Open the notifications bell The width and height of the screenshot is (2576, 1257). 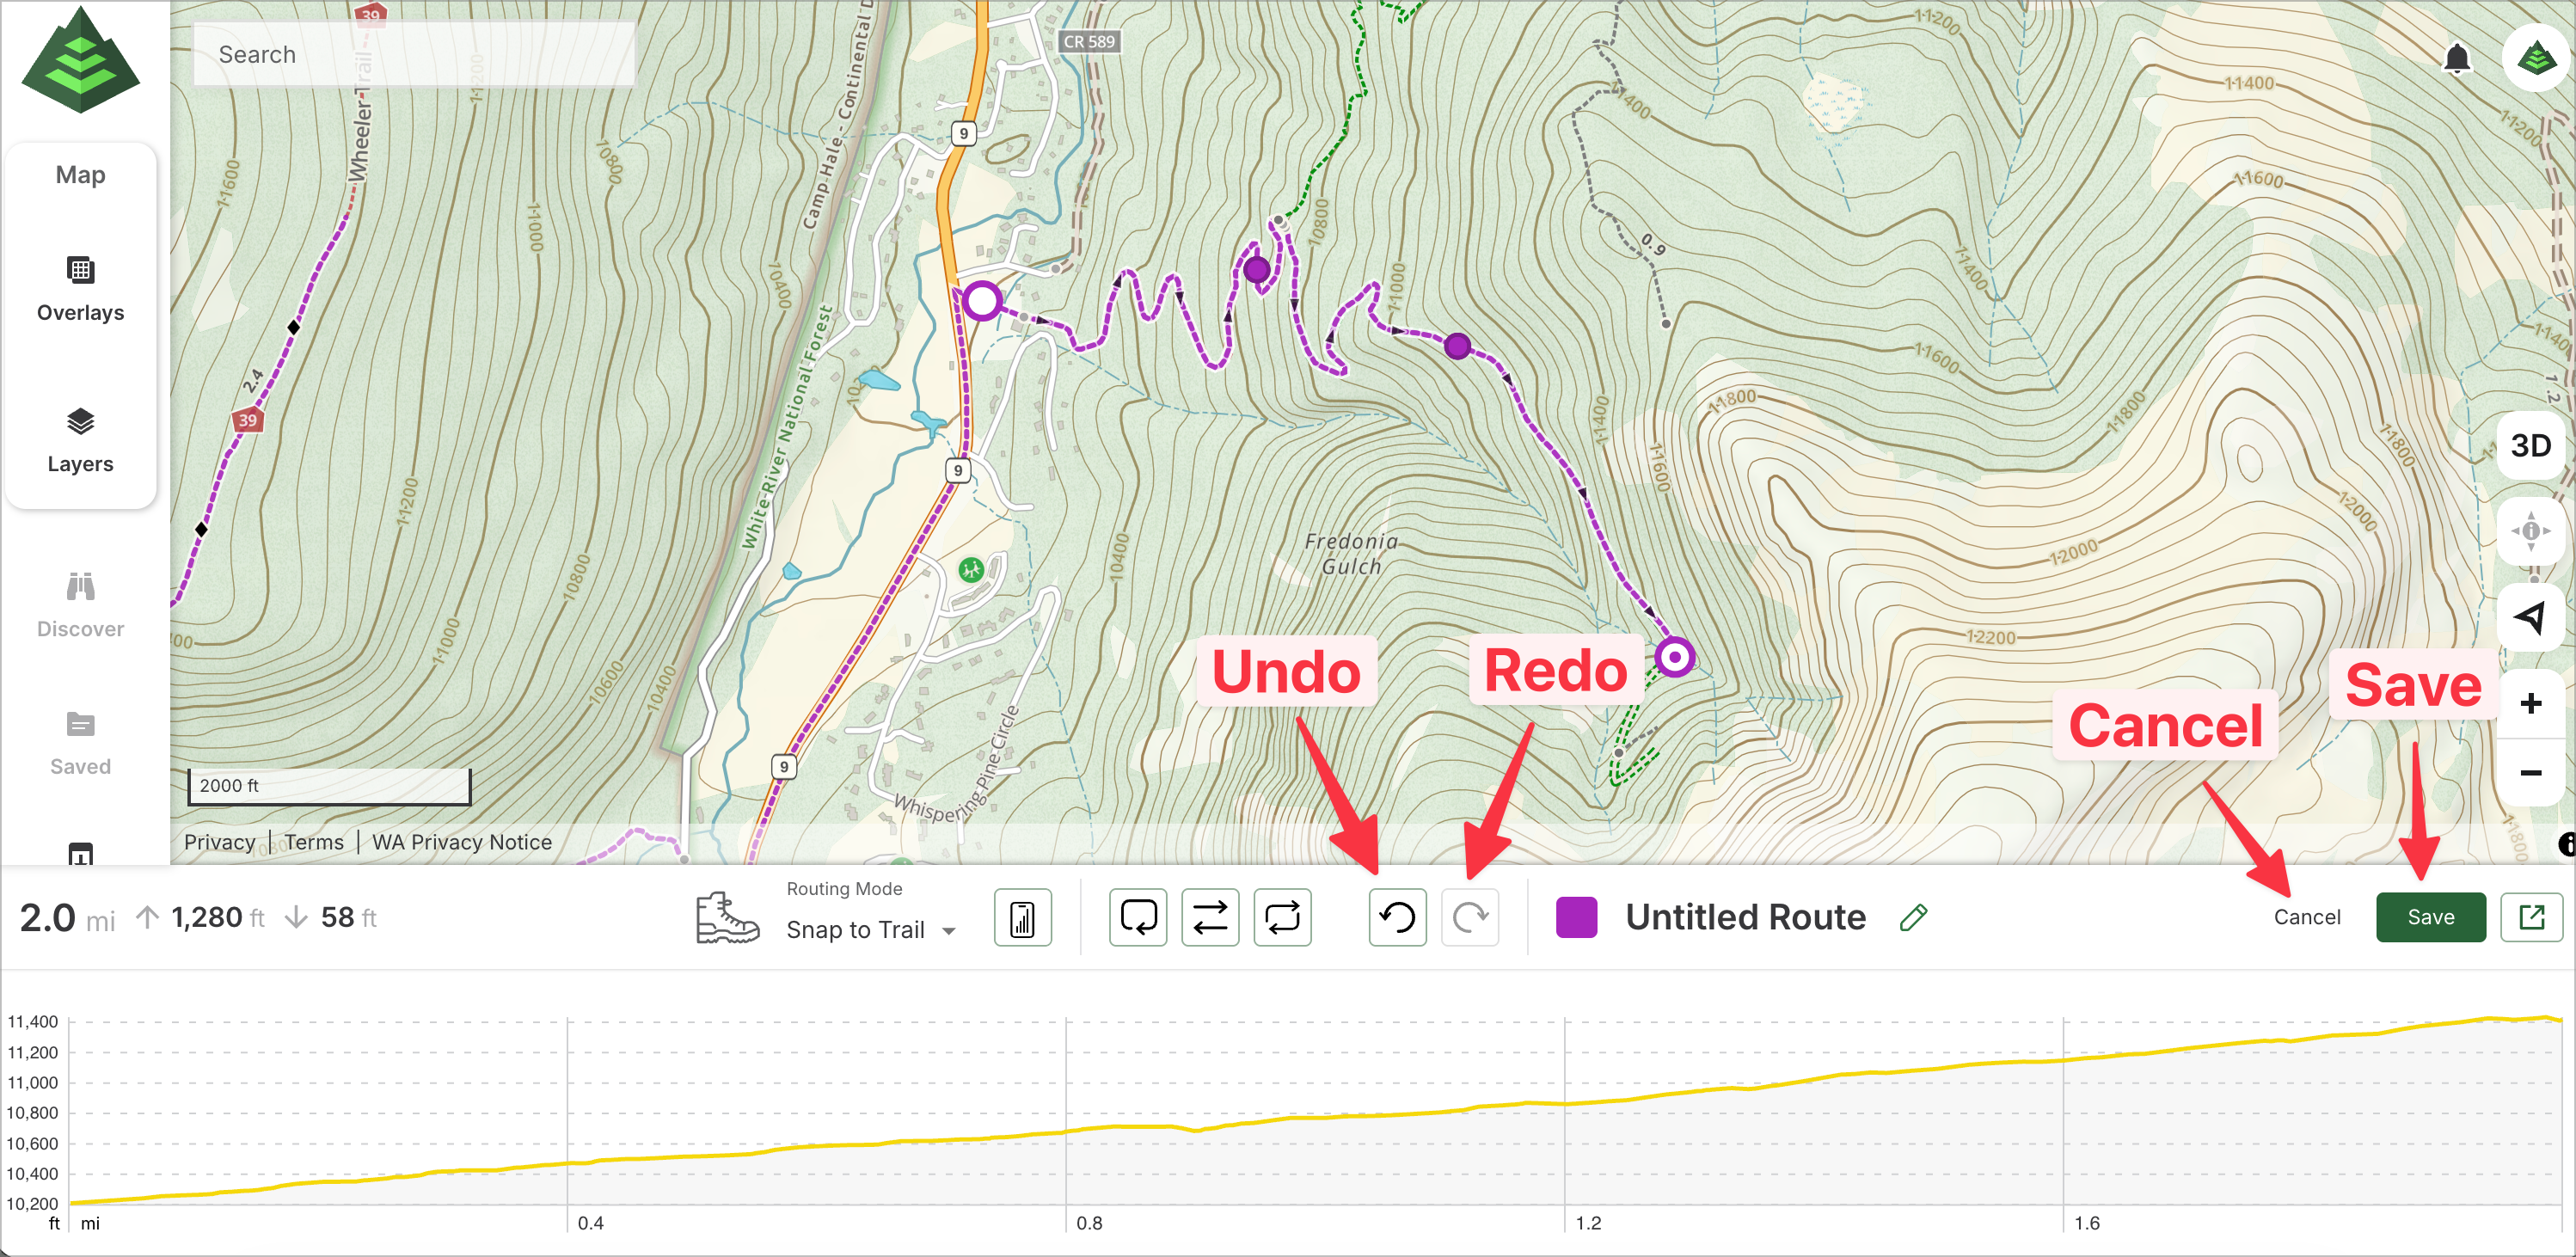(x=2457, y=58)
